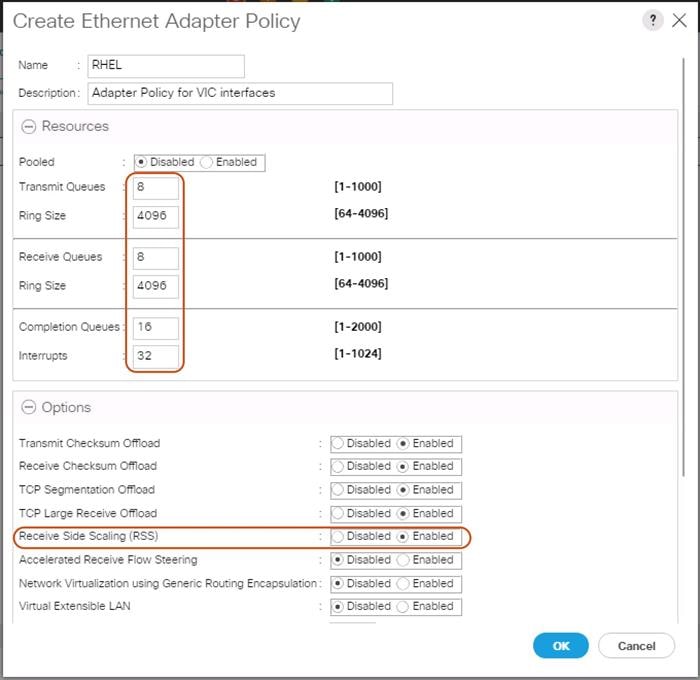Viewport: 700px width, 680px height.
Task: Click the Completion Queues field
Action: [155, 328]
